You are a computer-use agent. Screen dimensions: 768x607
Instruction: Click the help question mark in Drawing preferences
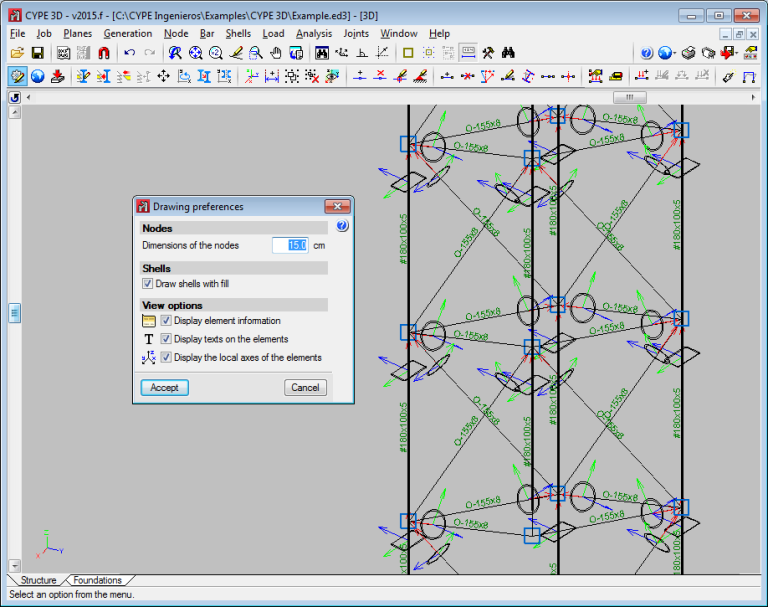(x=342, y=226)
